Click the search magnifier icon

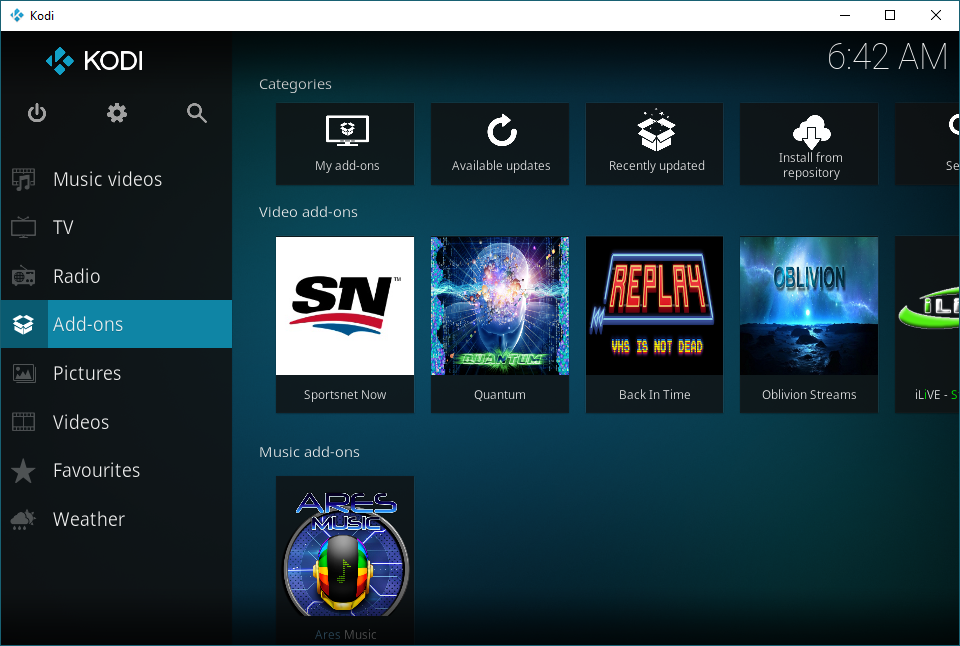[x=197, y=113]
